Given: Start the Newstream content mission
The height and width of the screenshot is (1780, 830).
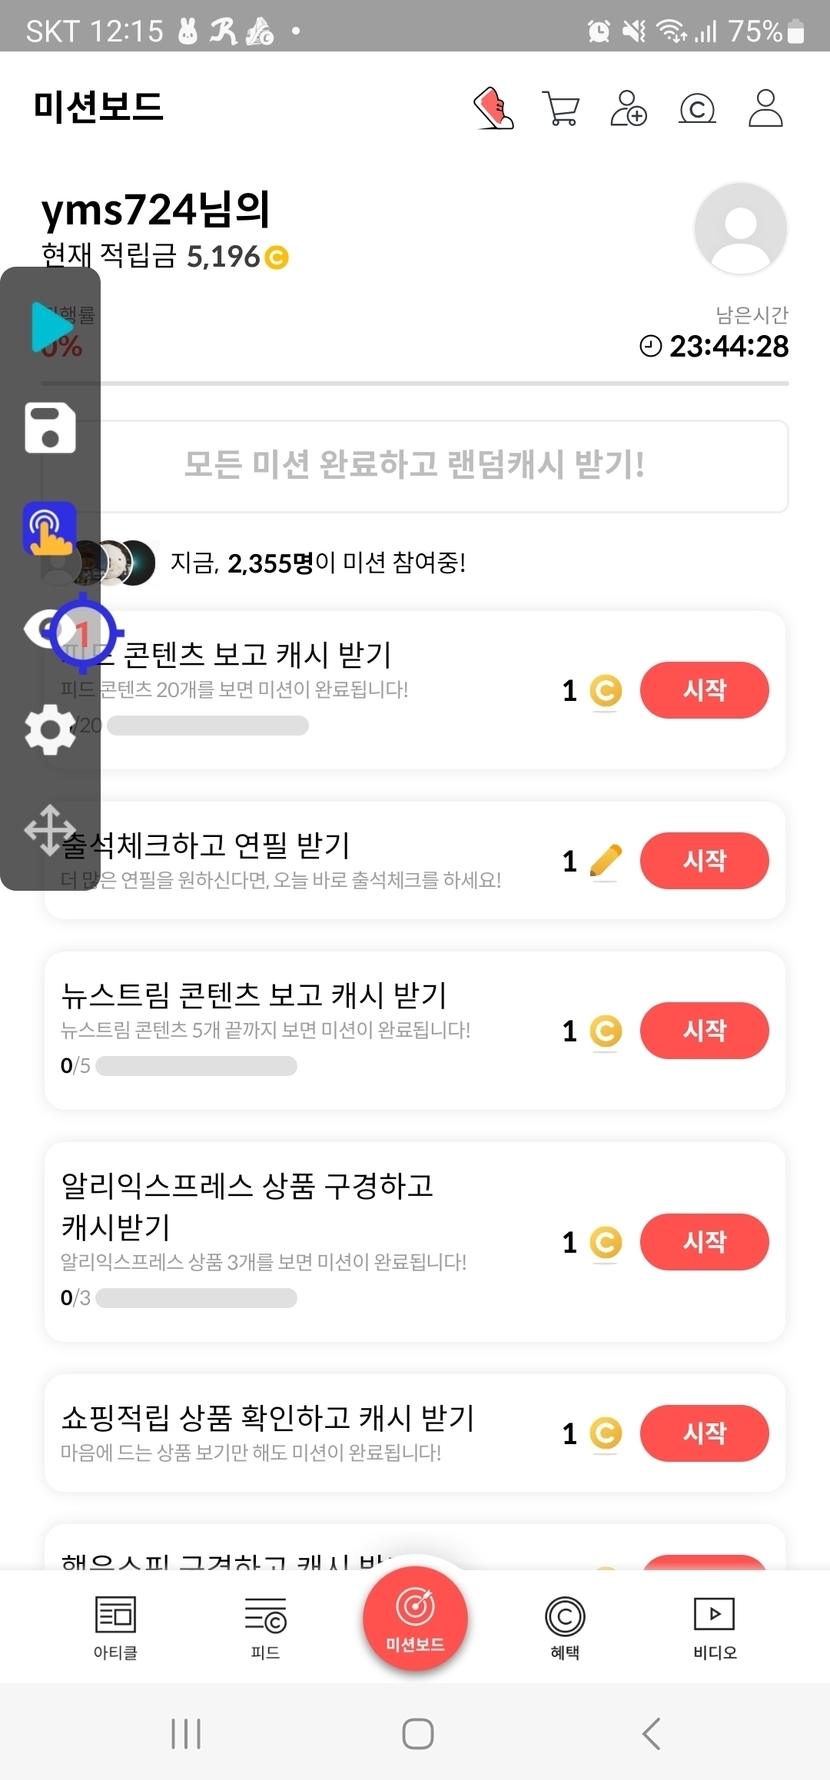Looking at the screenshot, I should tap(704, 1031).
